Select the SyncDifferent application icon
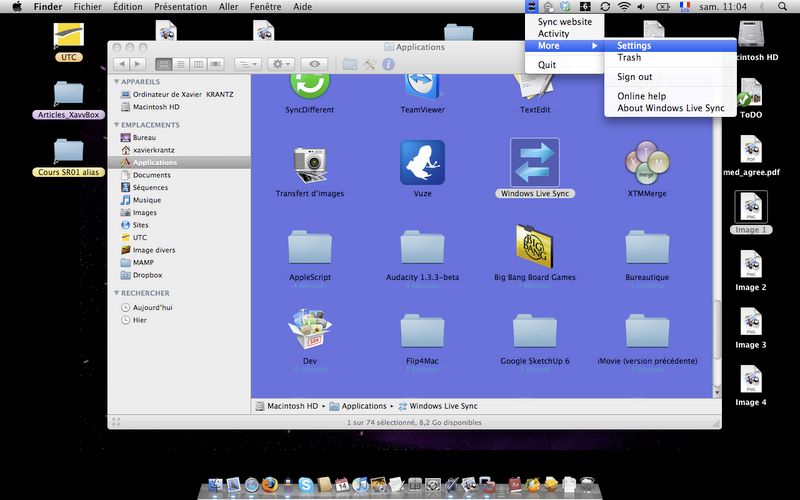Image resolution: width=800 pixels, height=500 pixels. tap(310, 87)
